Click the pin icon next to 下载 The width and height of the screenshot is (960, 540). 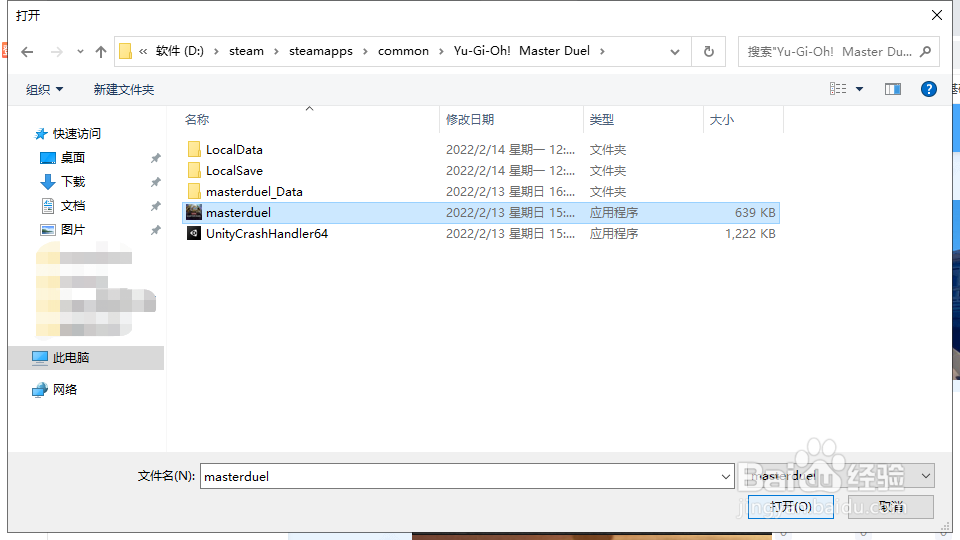click(x=156, y=182)
